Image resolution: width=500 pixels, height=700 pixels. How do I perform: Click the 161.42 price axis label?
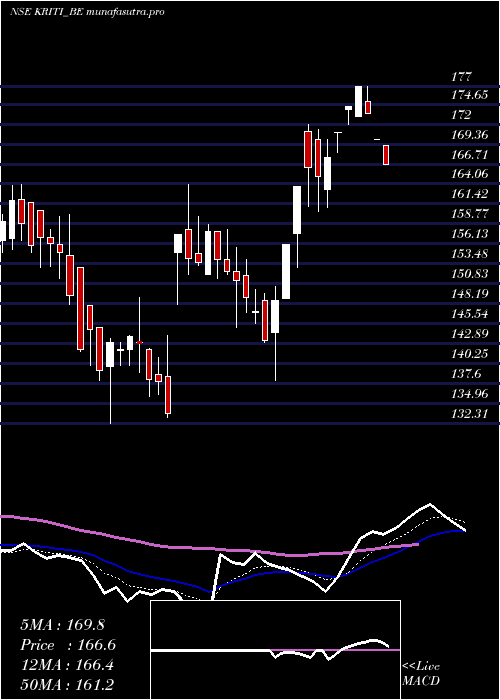click(469, 194)
